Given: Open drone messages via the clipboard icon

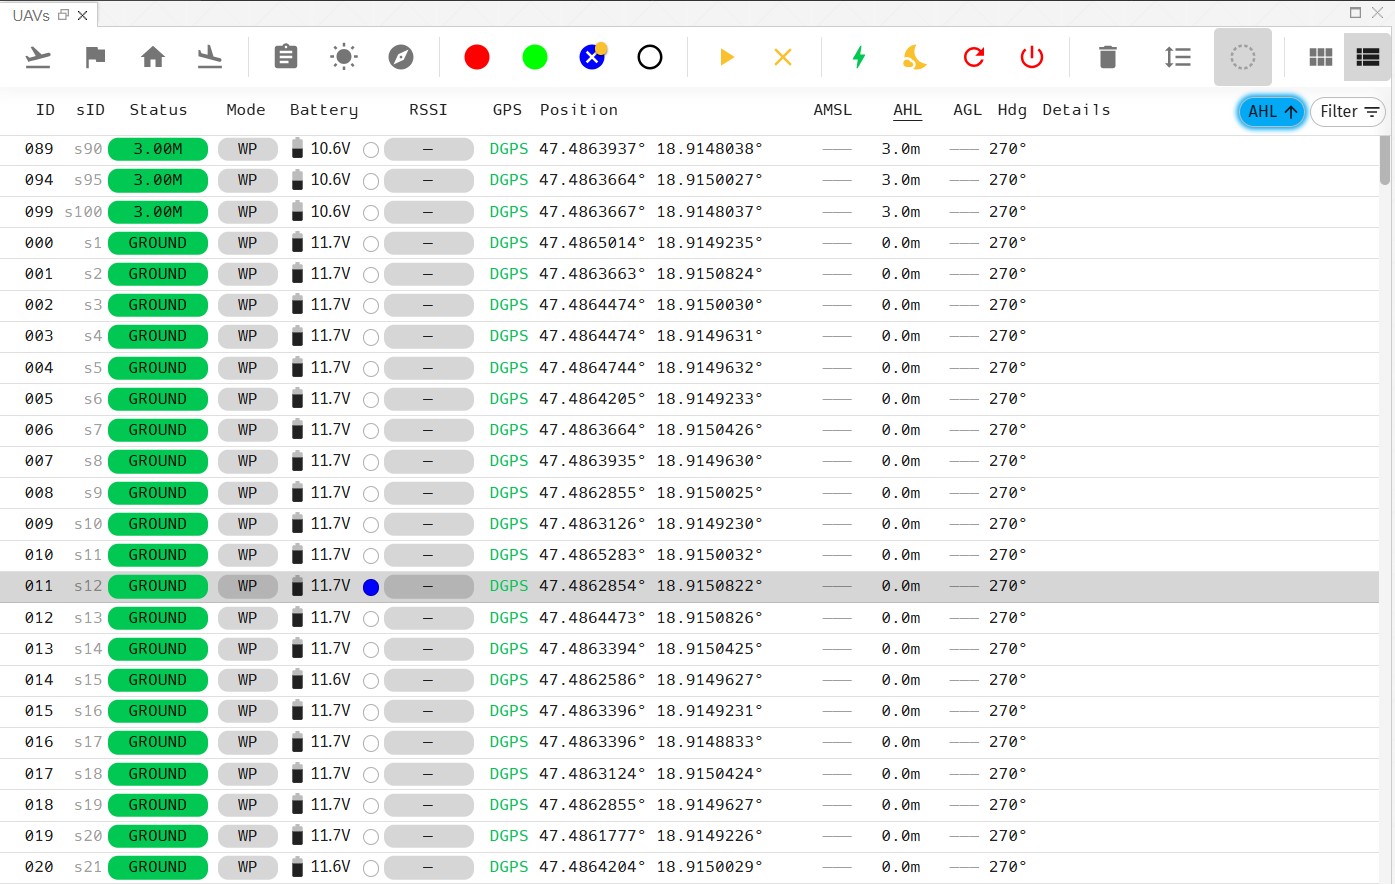Looking at the screenshot, I should click(x=286, y=57).
